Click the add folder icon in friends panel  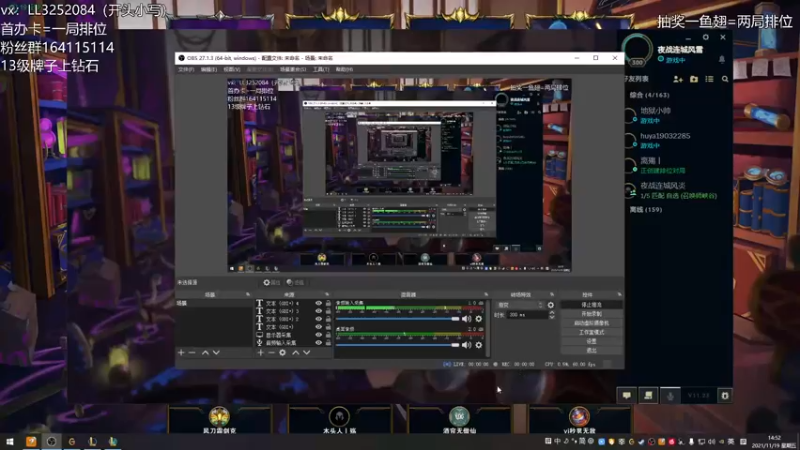(x=694, y=79)
